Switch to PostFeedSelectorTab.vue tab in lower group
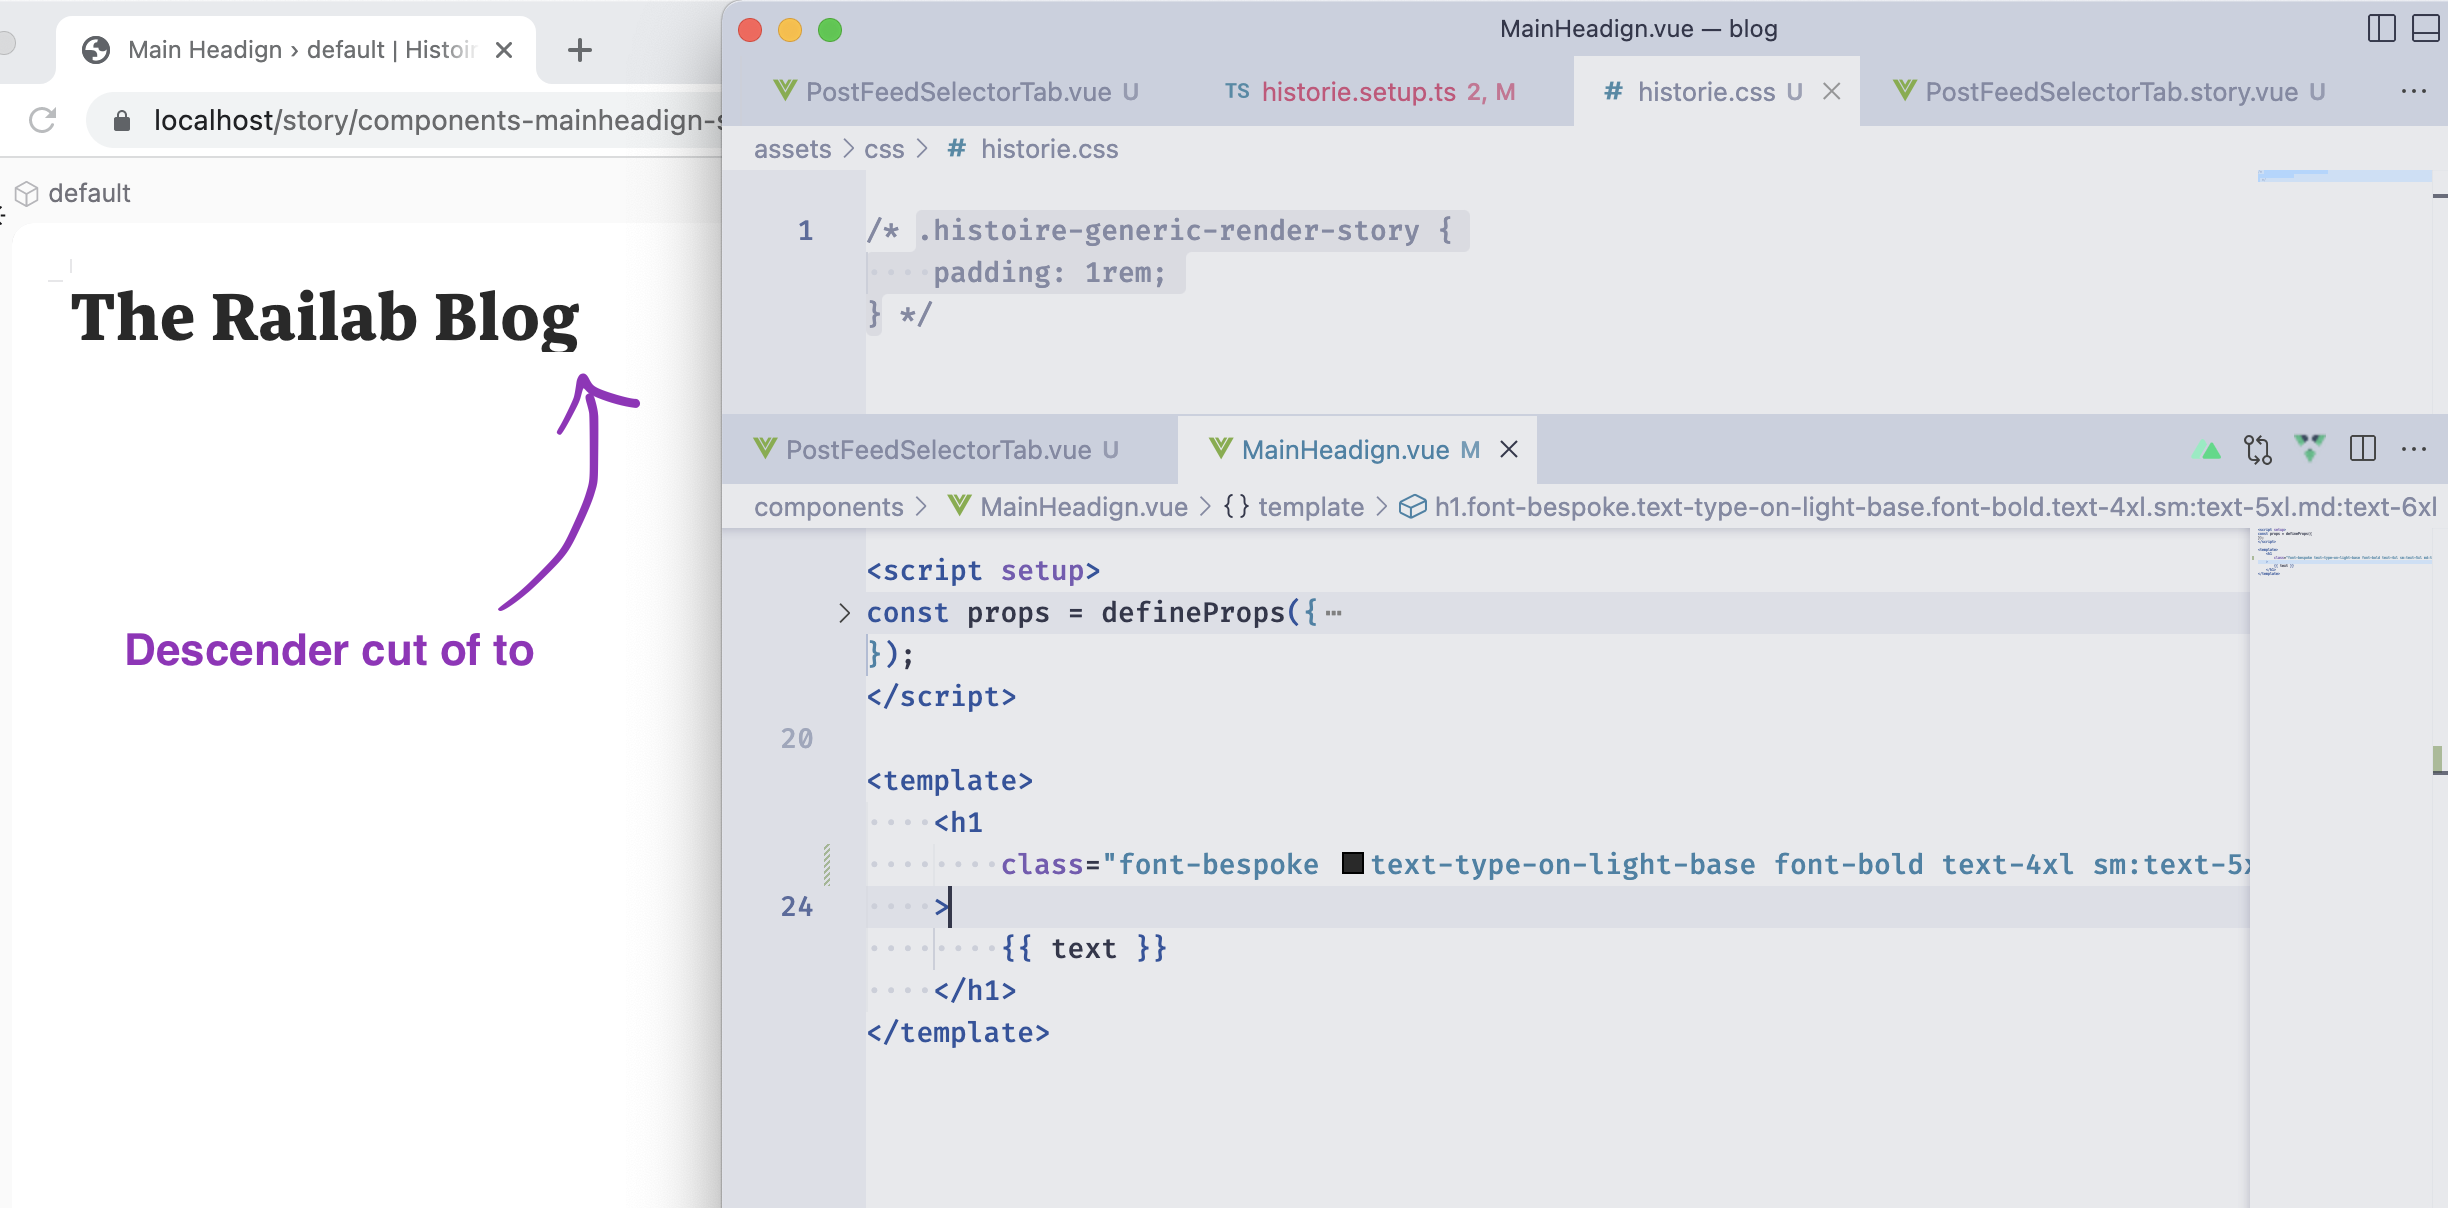 pos(936,450)
